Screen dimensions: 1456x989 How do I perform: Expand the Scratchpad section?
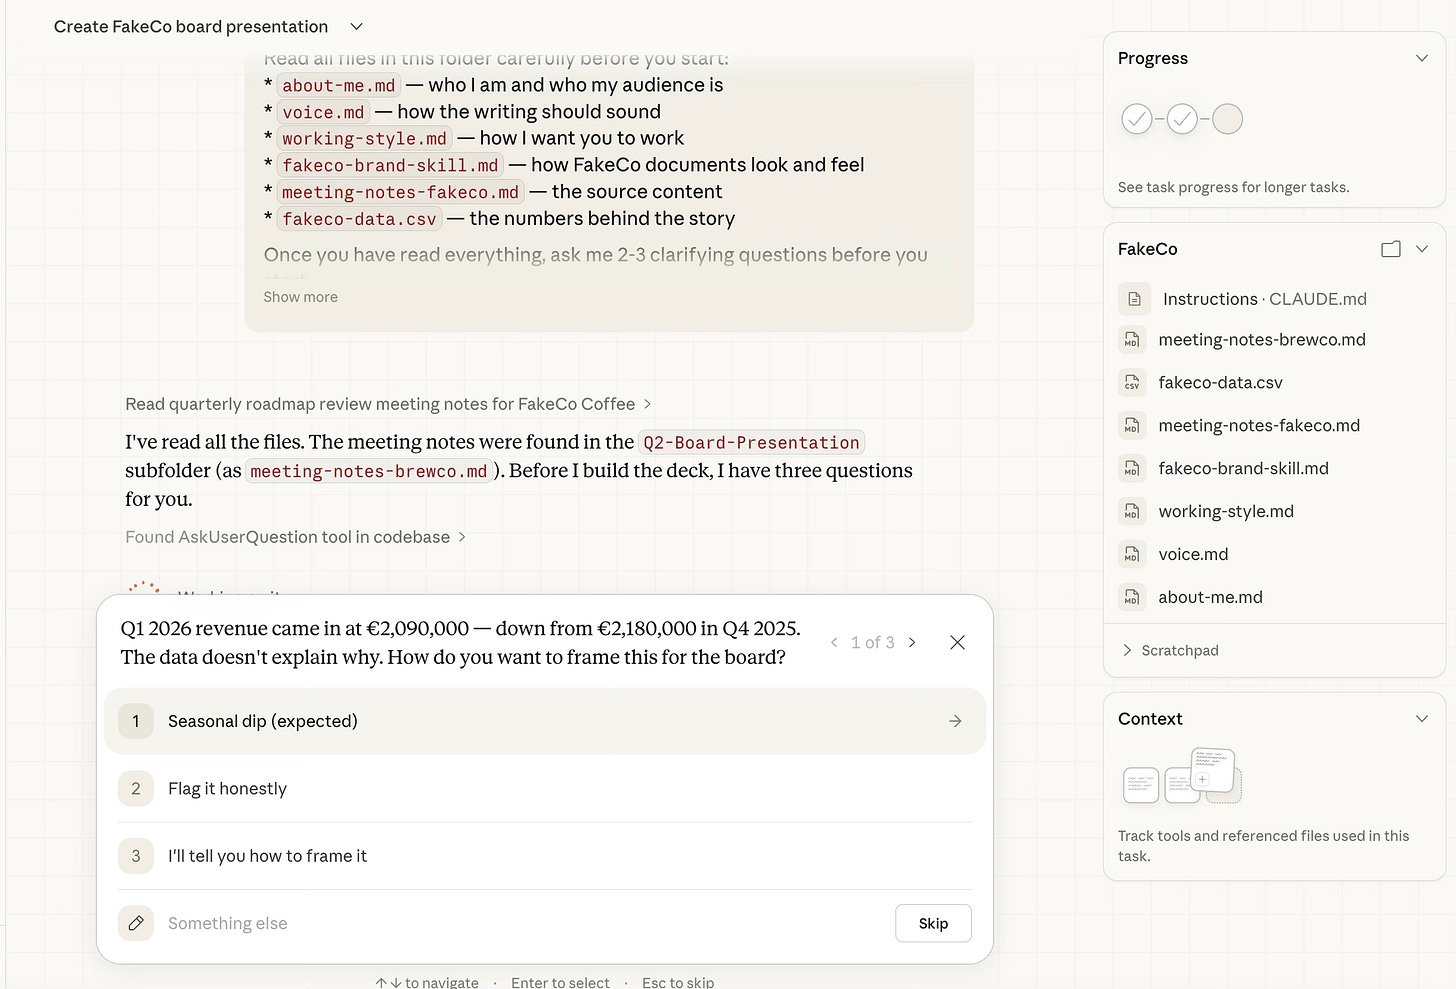[x=1170, y=650]
